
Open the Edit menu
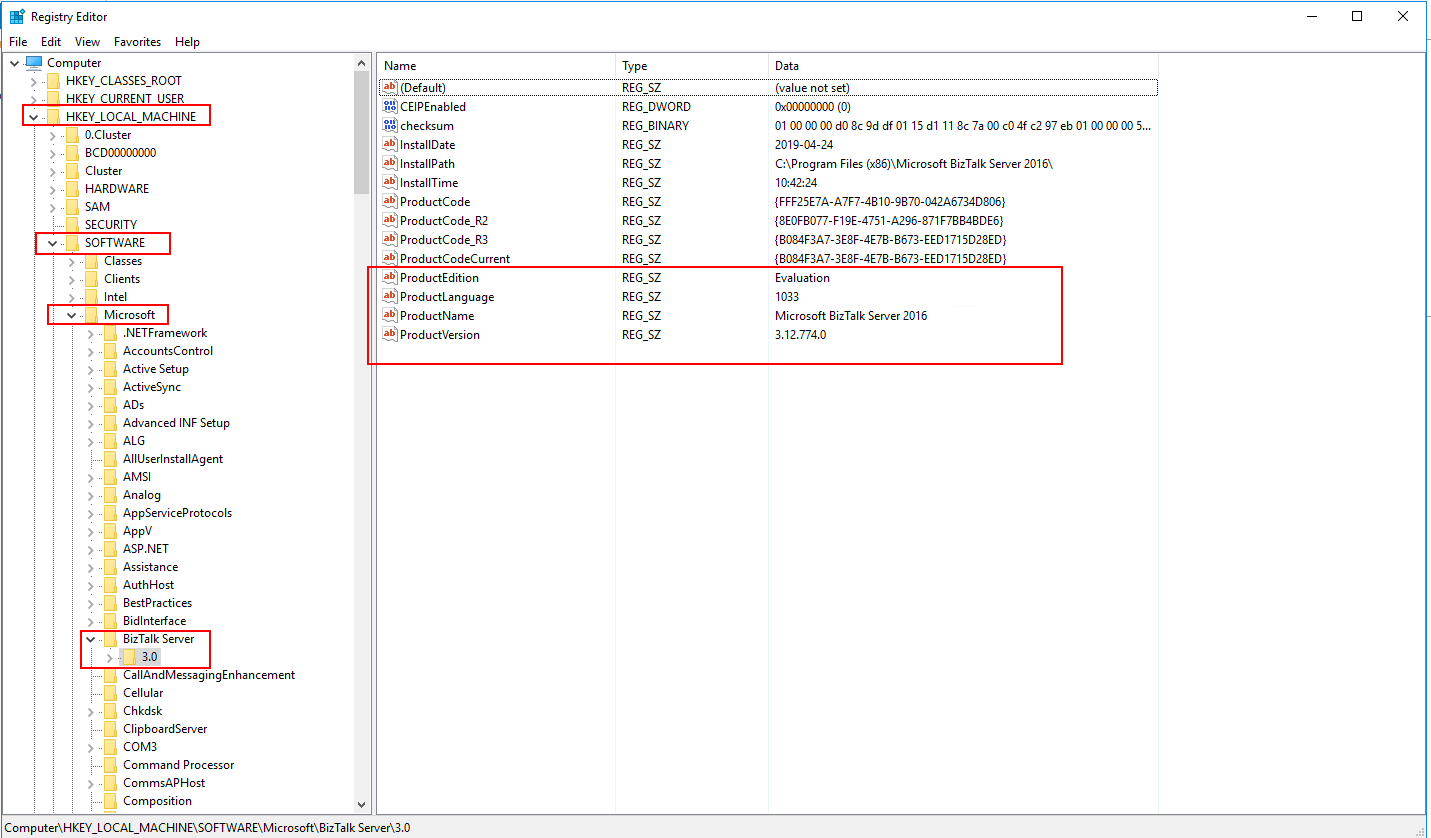pyautogui.click(x=51, y=42)
